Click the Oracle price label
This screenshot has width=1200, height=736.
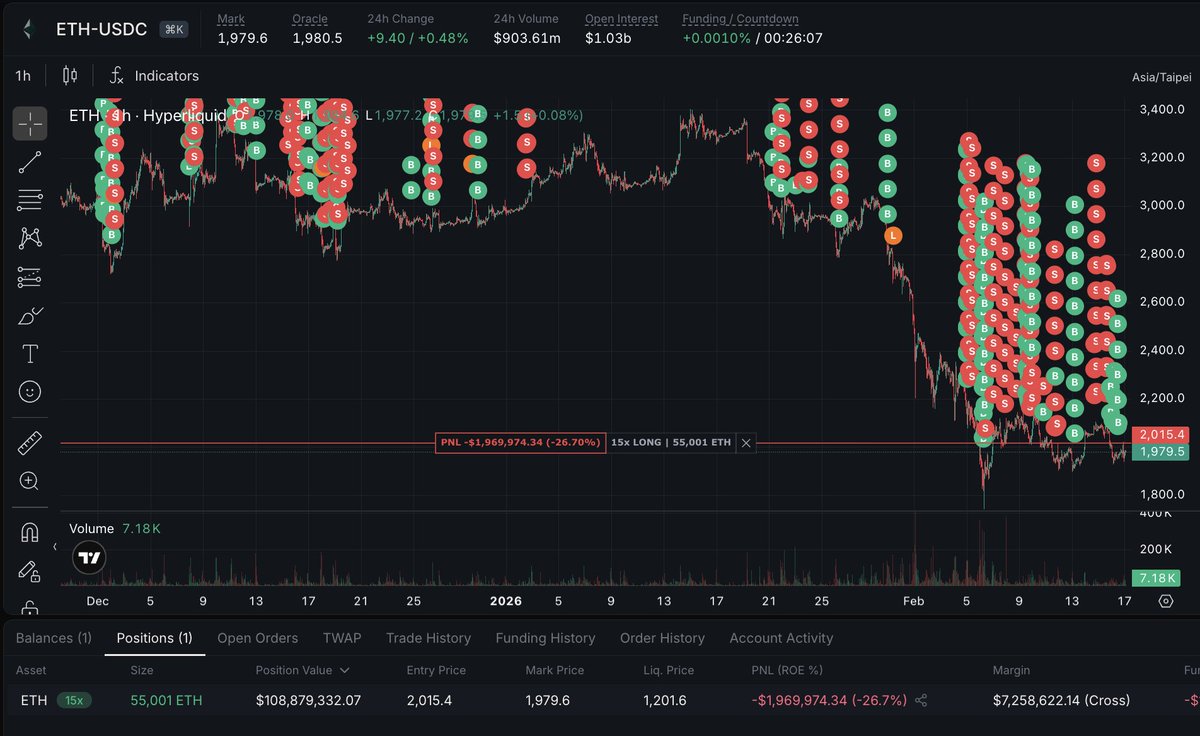coord(309,19)
